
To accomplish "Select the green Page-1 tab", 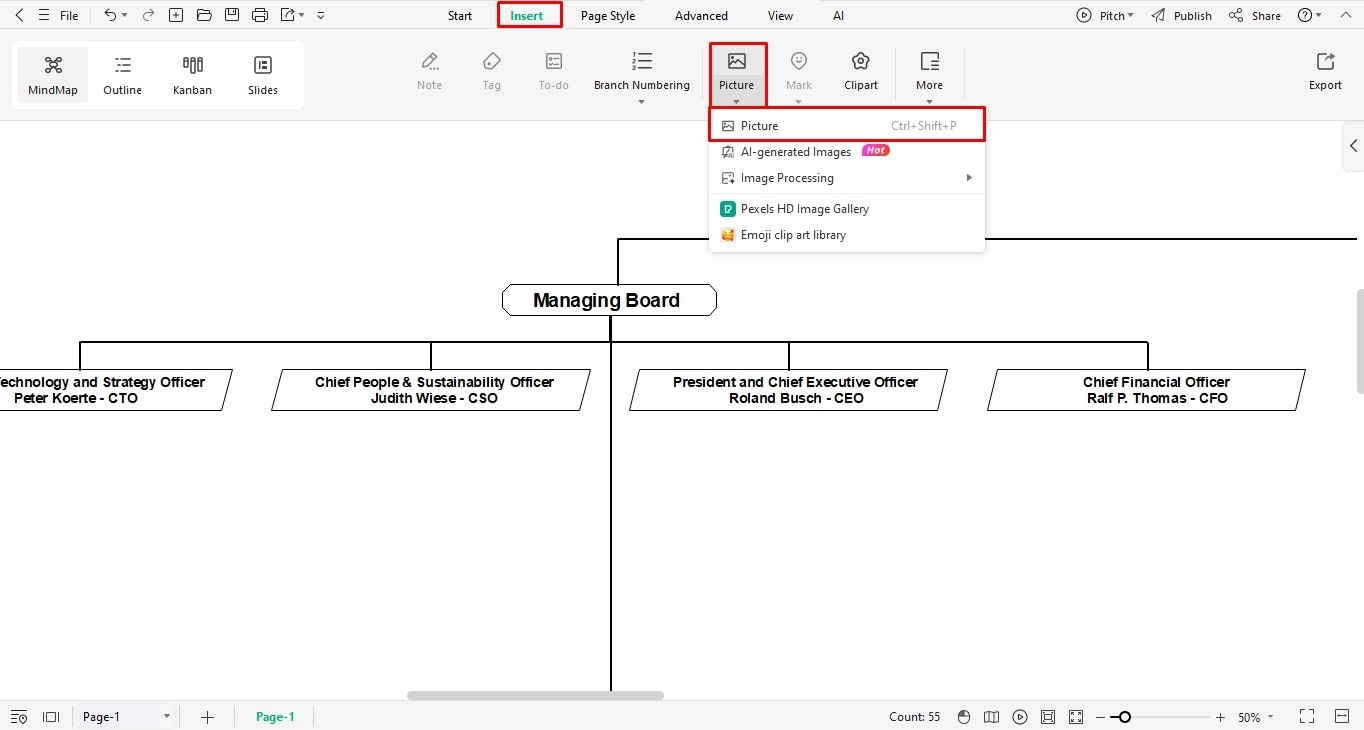I will coord(275,717).
